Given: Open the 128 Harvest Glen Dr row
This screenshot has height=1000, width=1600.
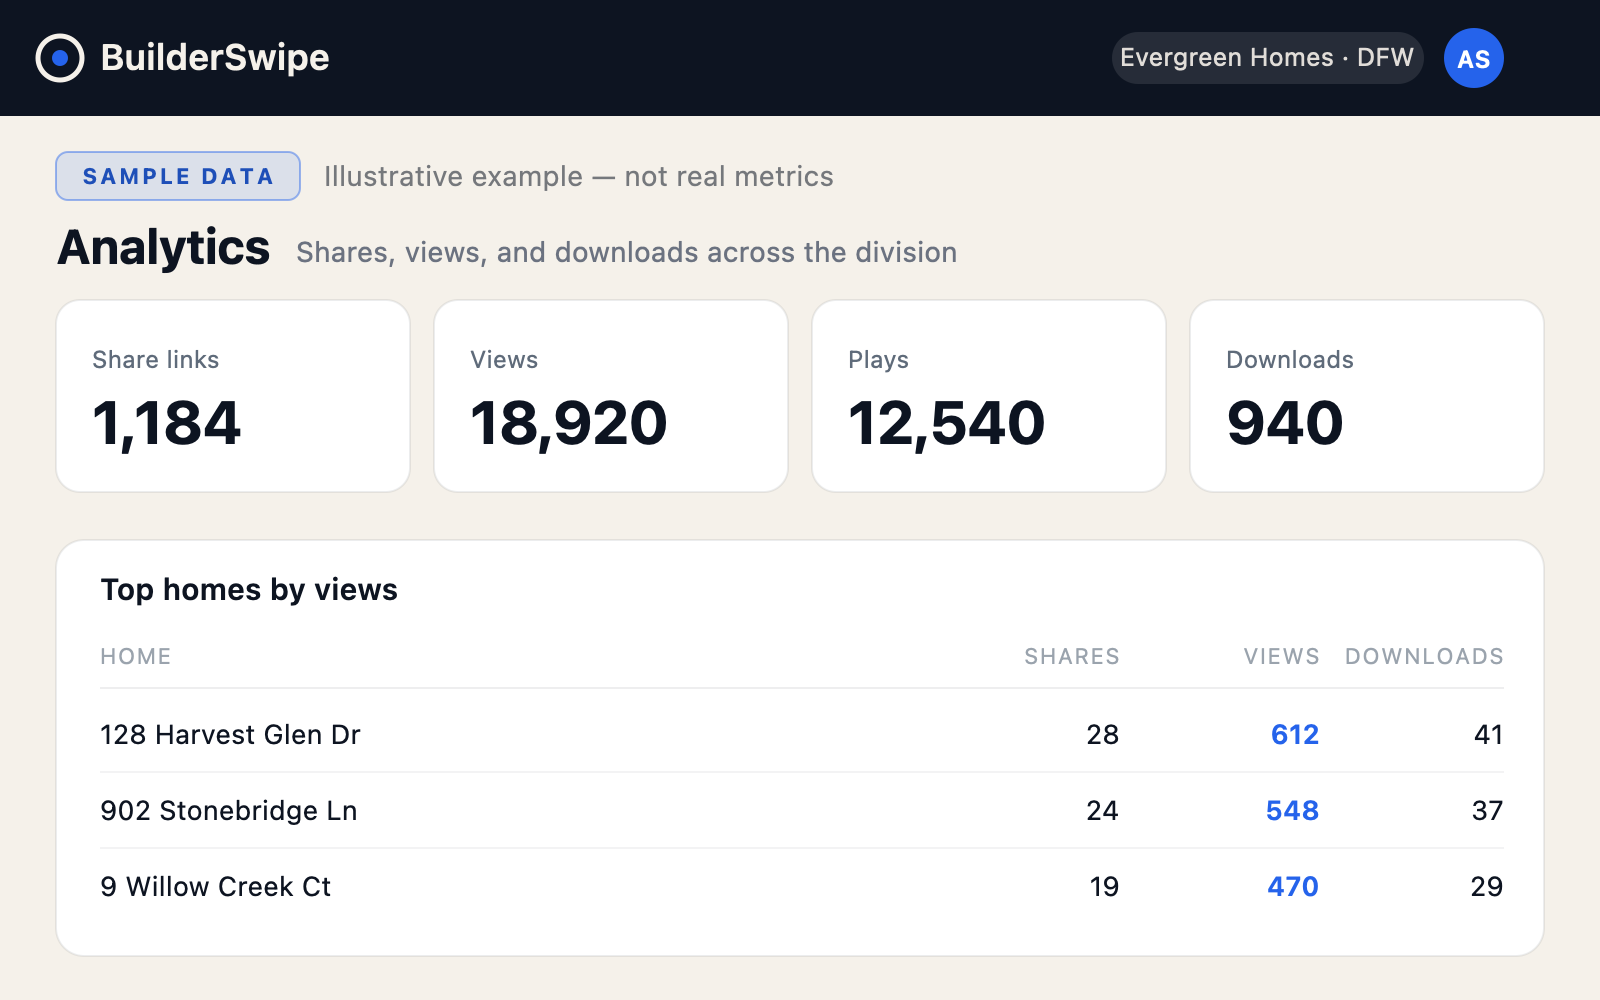Looking at the screenshot, I should 802,734.
